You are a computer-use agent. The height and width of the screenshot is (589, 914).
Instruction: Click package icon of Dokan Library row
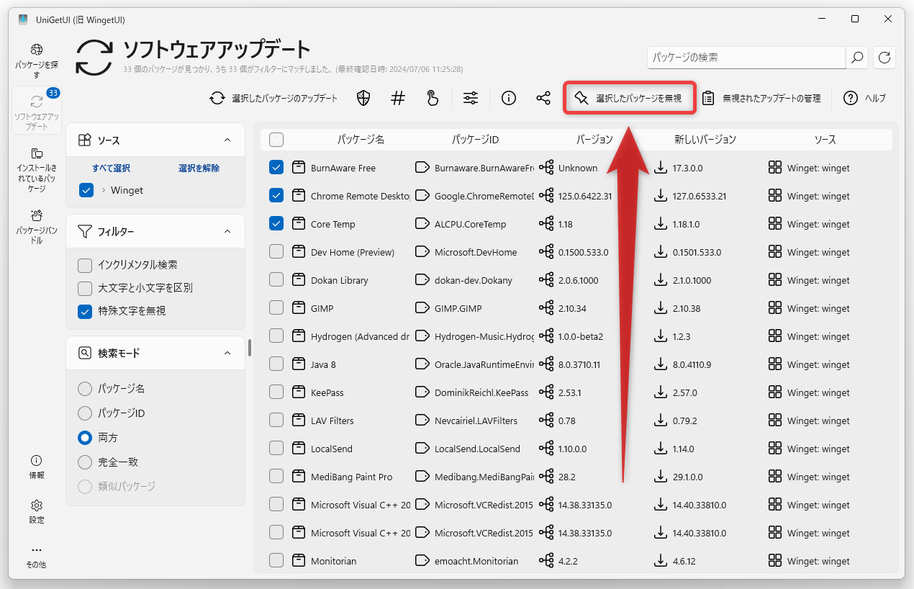point(298,280)
